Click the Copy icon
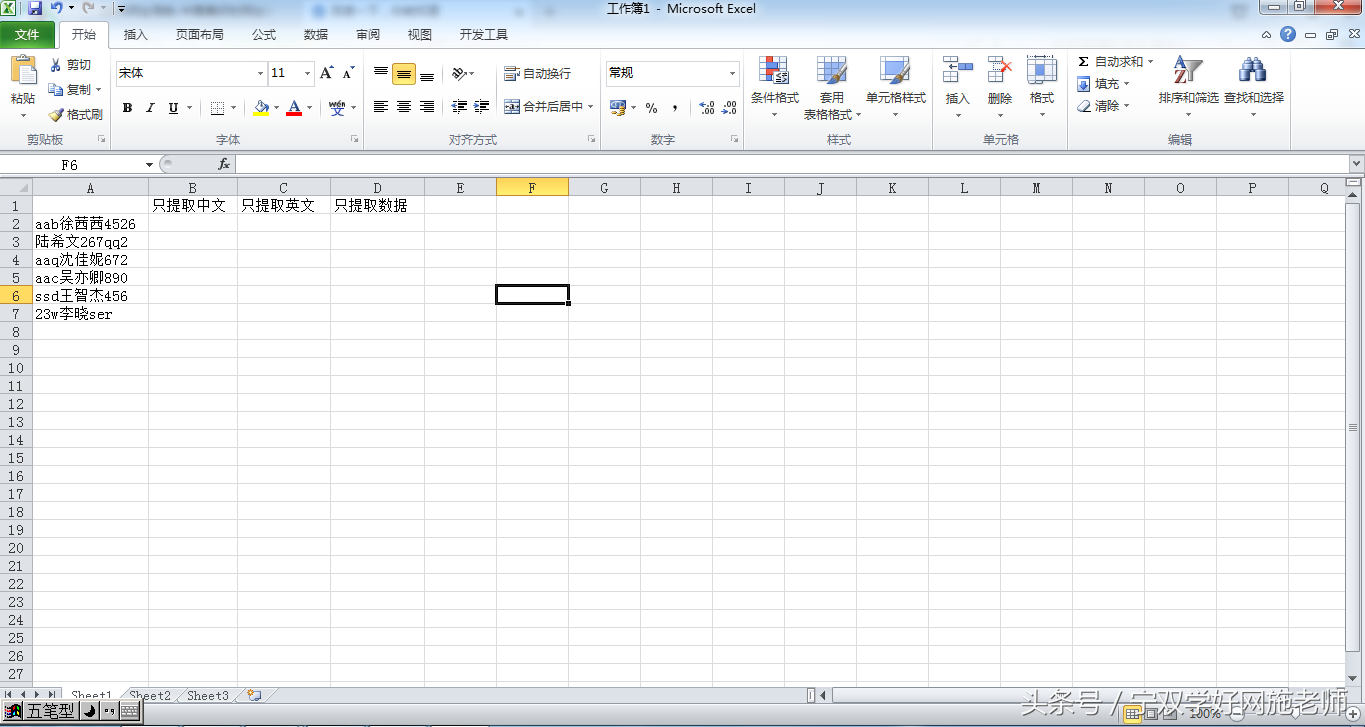The height and width of the screenshot is (727, 1365). pos(56,90)
